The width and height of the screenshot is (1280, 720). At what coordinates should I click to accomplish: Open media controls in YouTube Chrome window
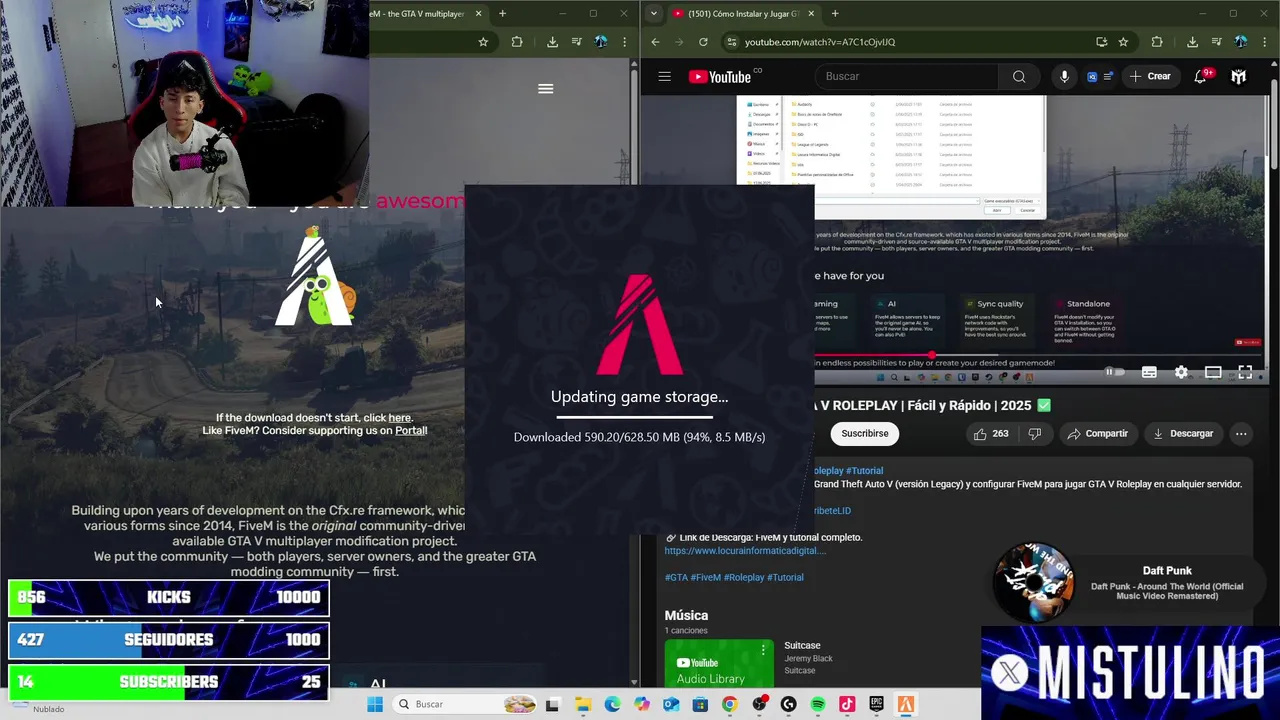pyautogui.click(x=1216, y=42)
